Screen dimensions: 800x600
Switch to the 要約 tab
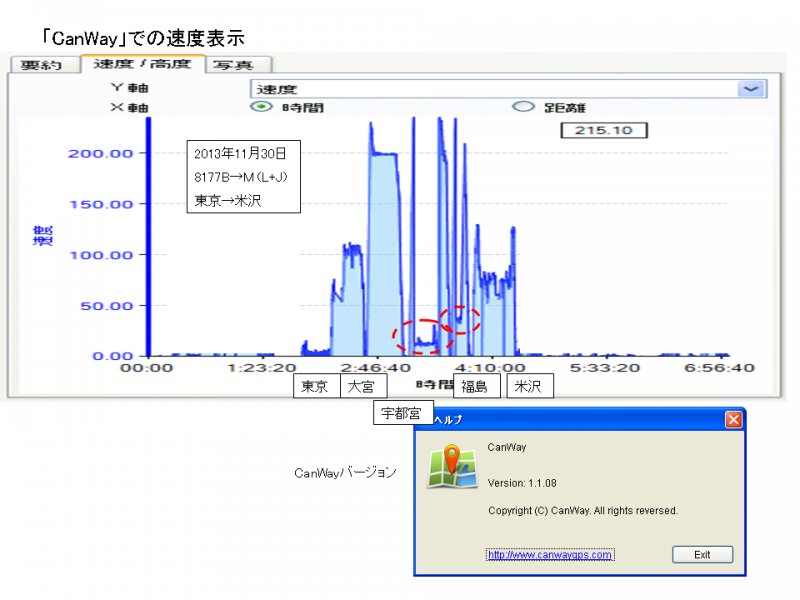(43, 65)
